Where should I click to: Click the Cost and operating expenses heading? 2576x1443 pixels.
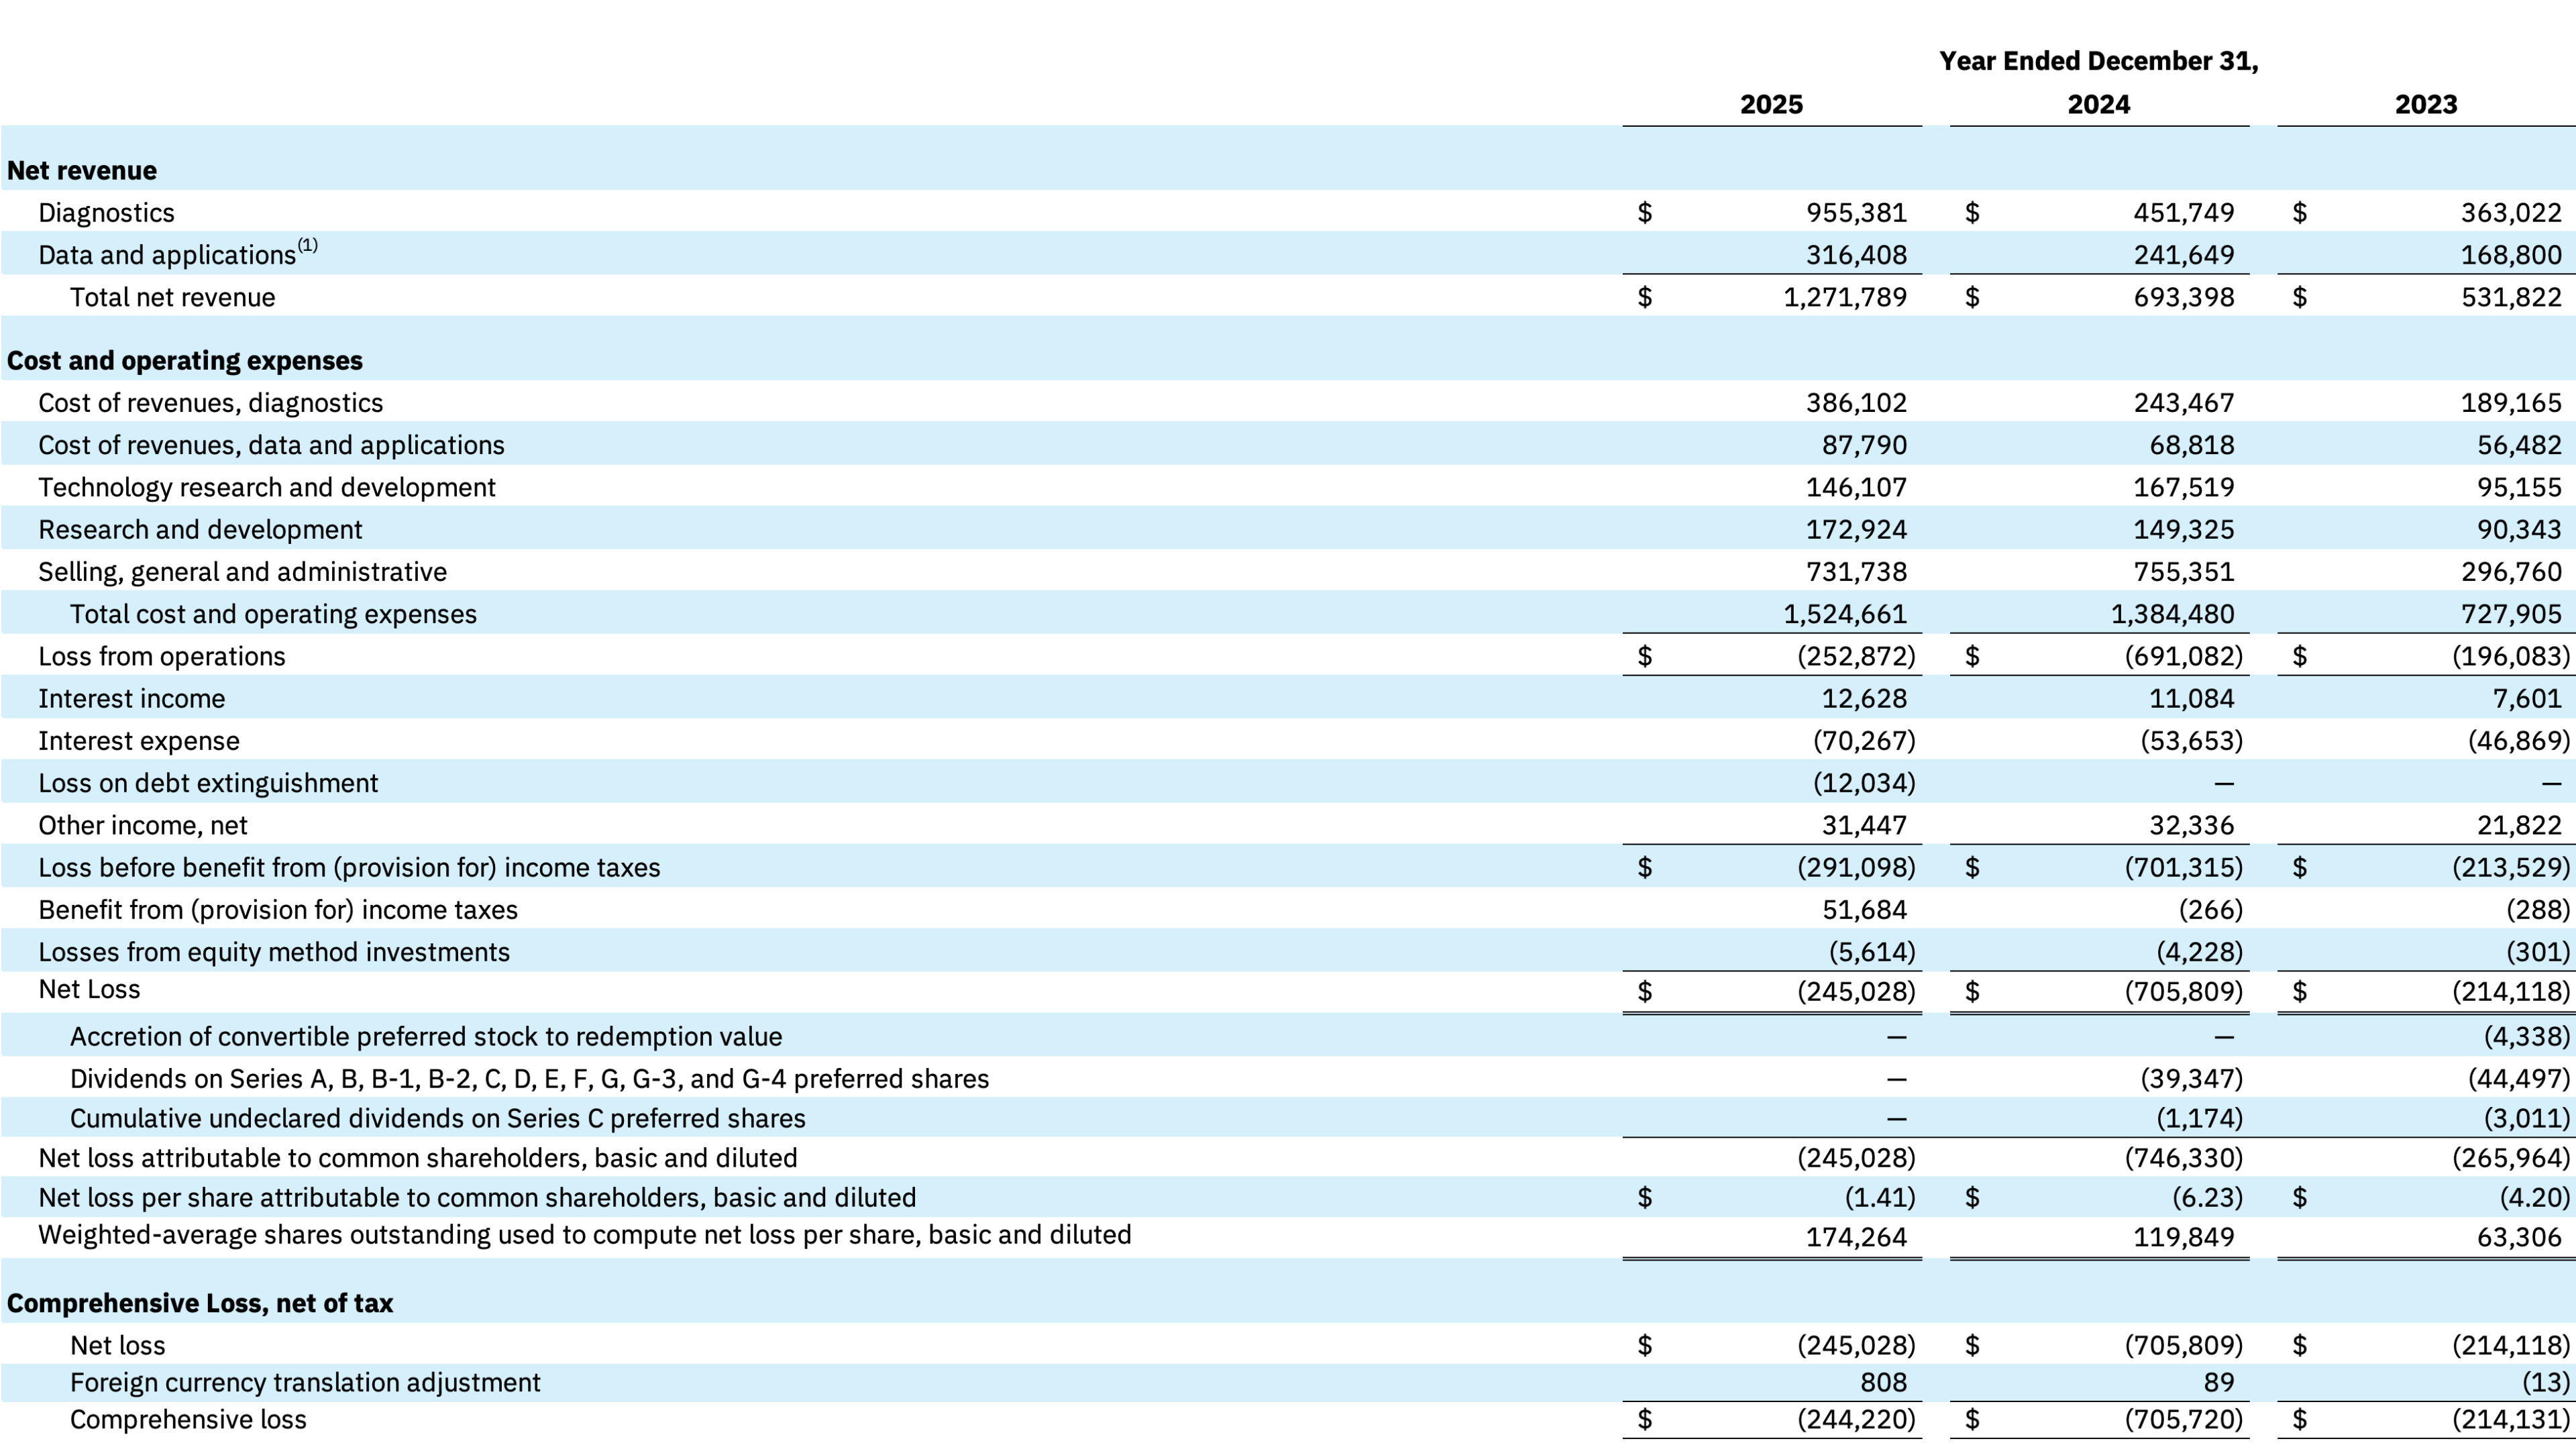coord(185,361)
